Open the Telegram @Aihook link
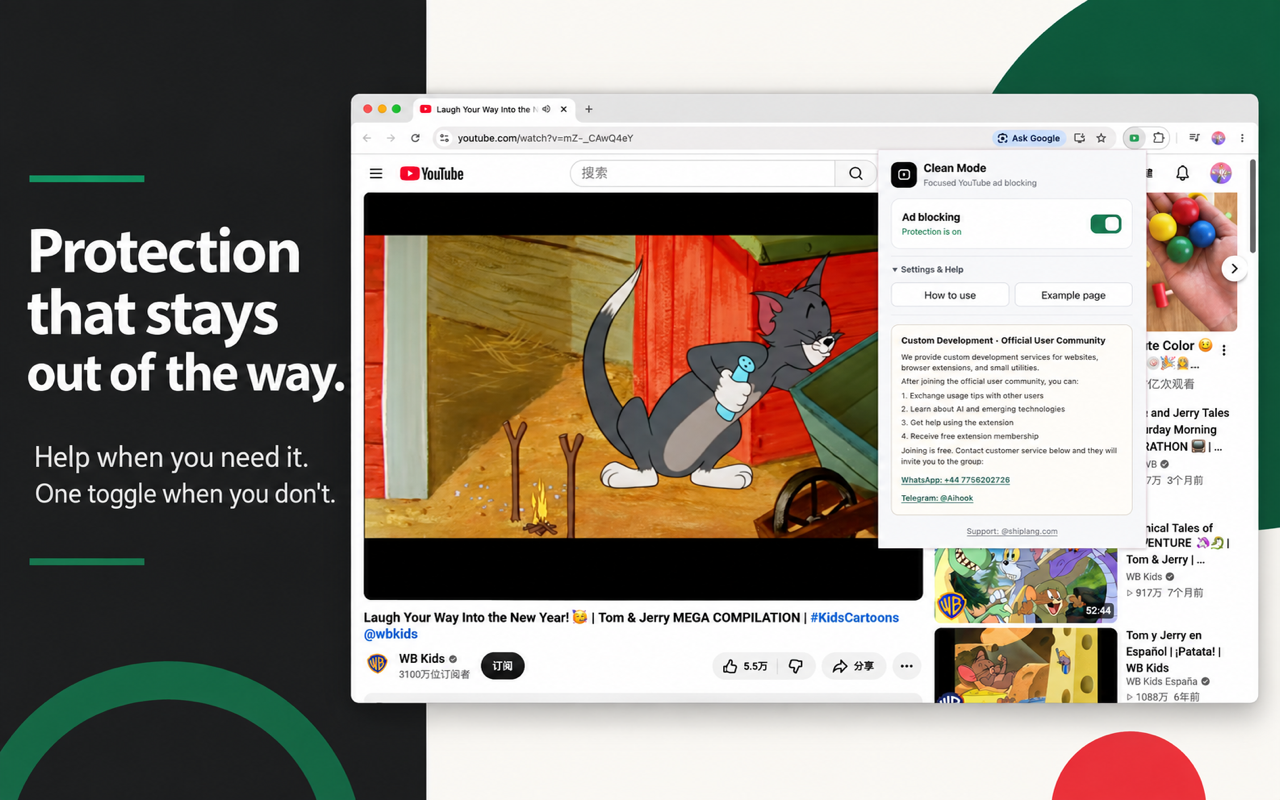 937,498
